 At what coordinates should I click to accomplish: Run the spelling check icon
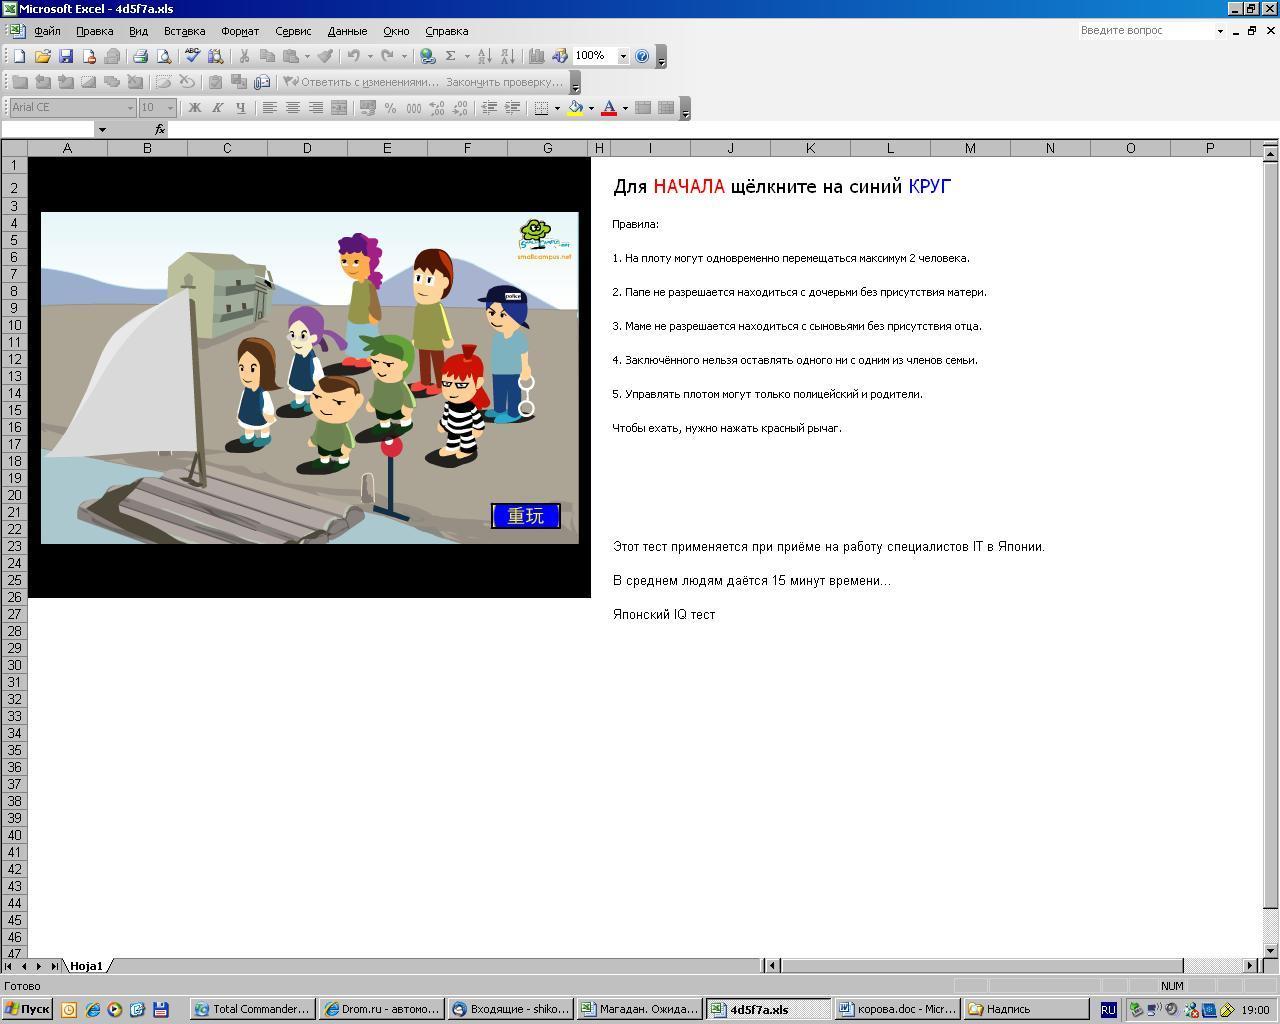click(192, 57)
